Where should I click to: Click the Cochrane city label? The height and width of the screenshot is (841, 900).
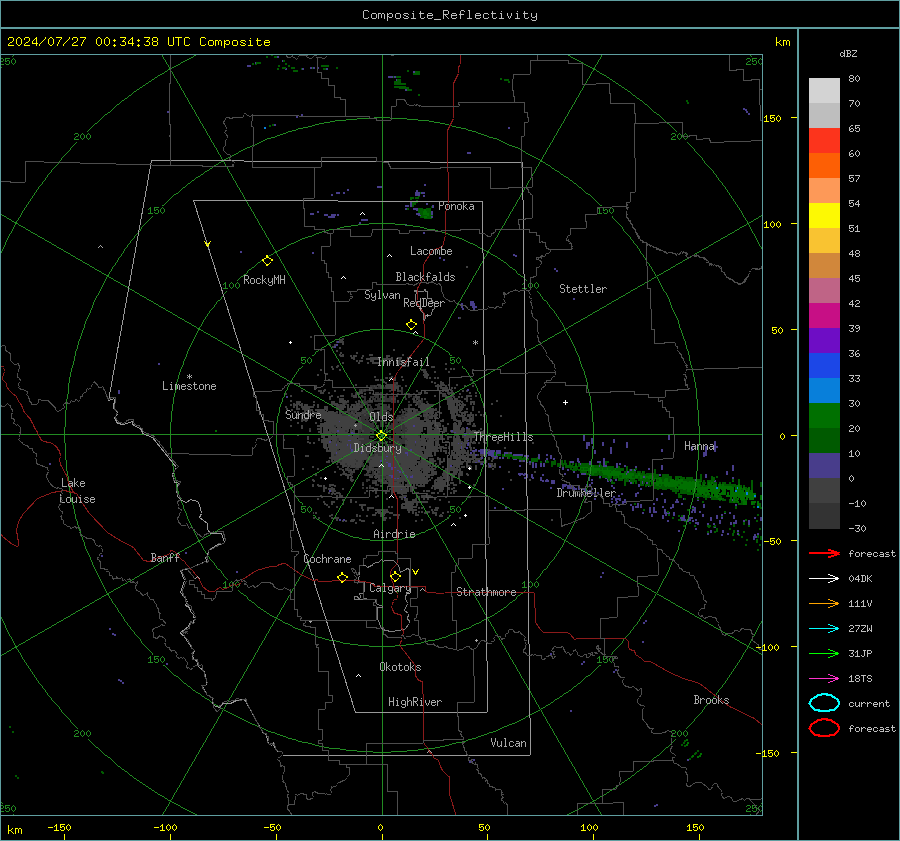pos(327,559)
